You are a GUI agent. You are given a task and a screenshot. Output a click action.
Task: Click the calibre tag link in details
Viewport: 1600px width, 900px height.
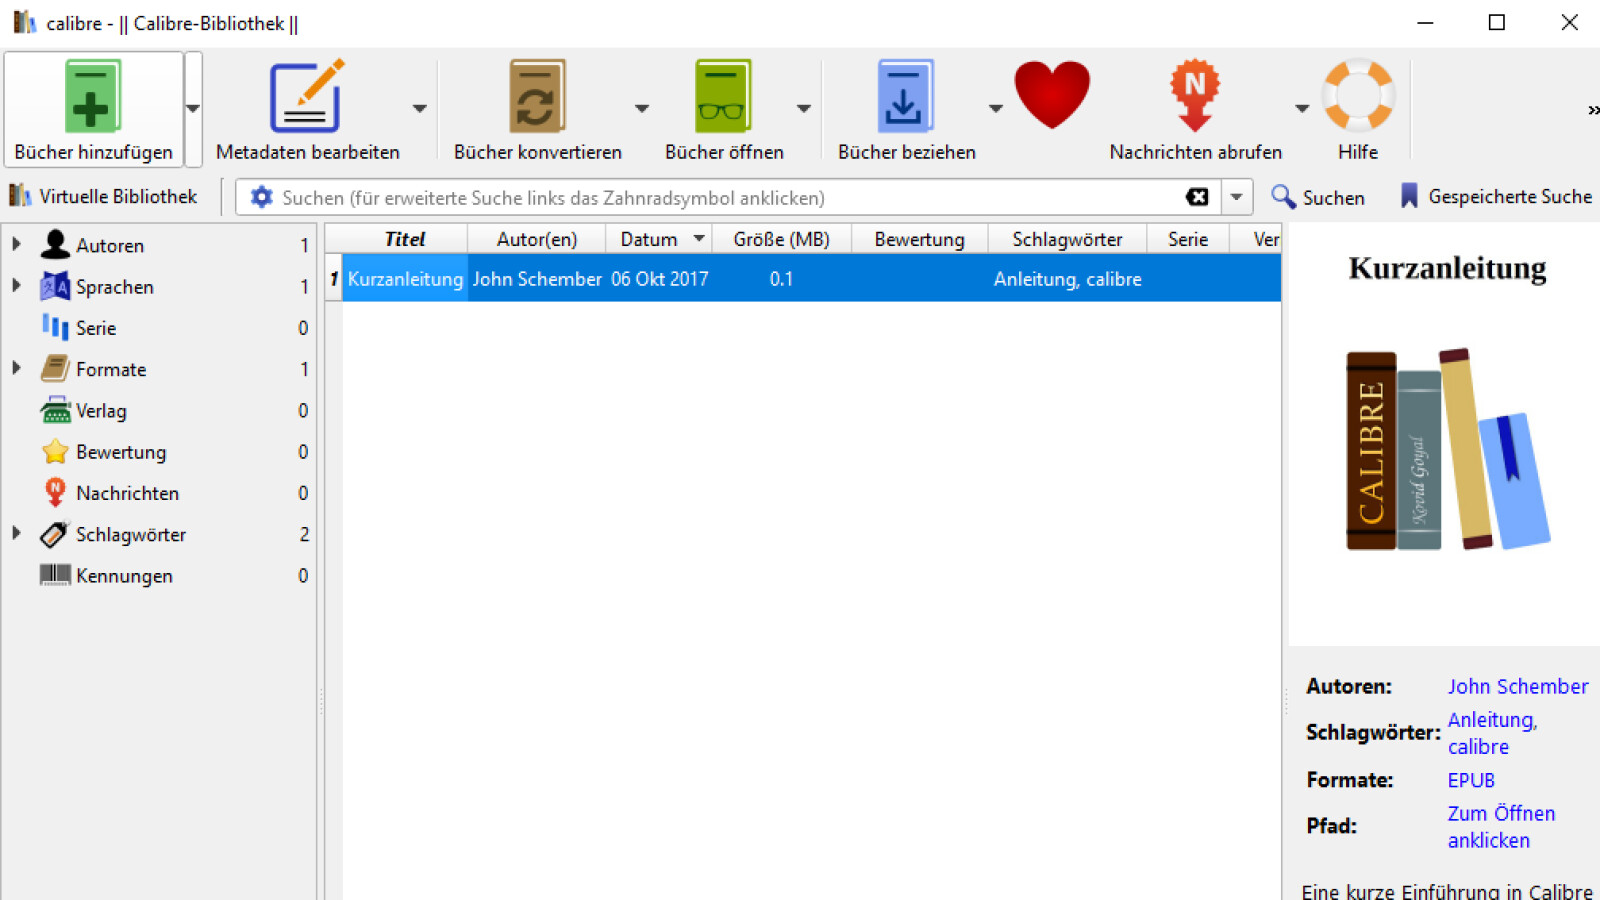coord(1478,747)
